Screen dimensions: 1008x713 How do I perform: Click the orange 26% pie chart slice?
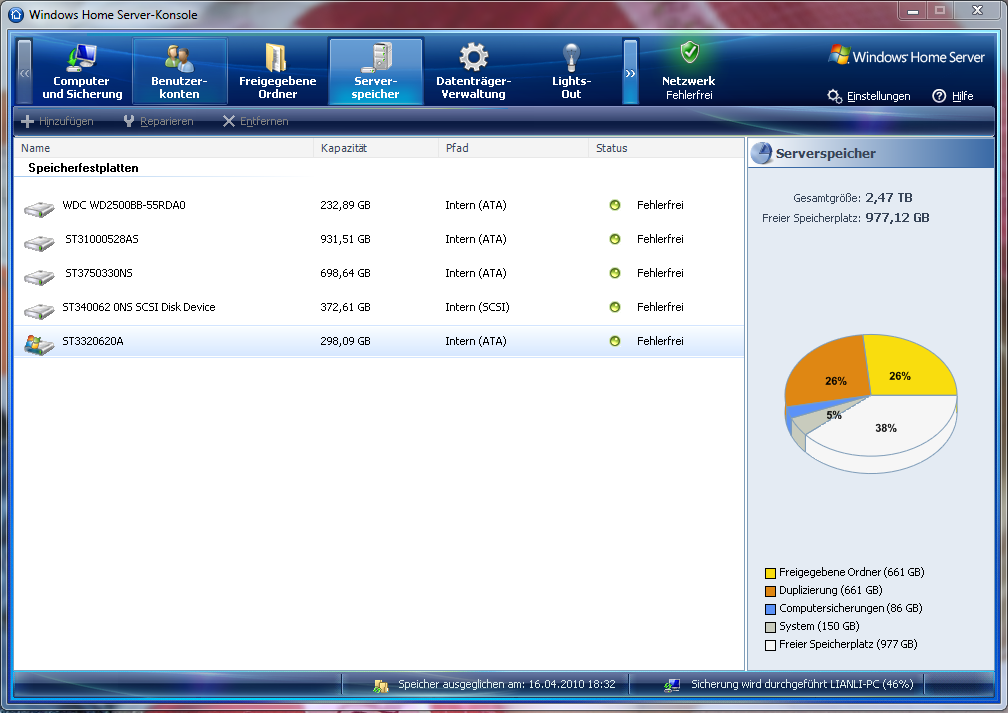click(829, 373)
